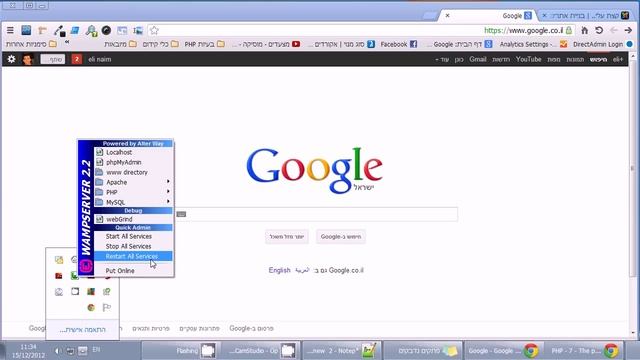Screen dimensions: 640x360
Task: Open the tray customize link (התאמה אישית)
Action: click(x=83, y=330)
